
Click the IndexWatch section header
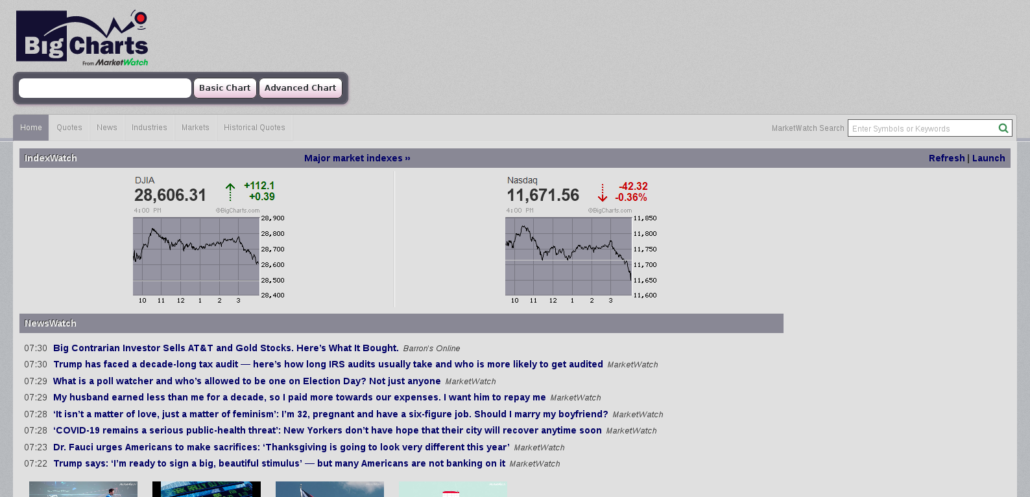(514, 158)
